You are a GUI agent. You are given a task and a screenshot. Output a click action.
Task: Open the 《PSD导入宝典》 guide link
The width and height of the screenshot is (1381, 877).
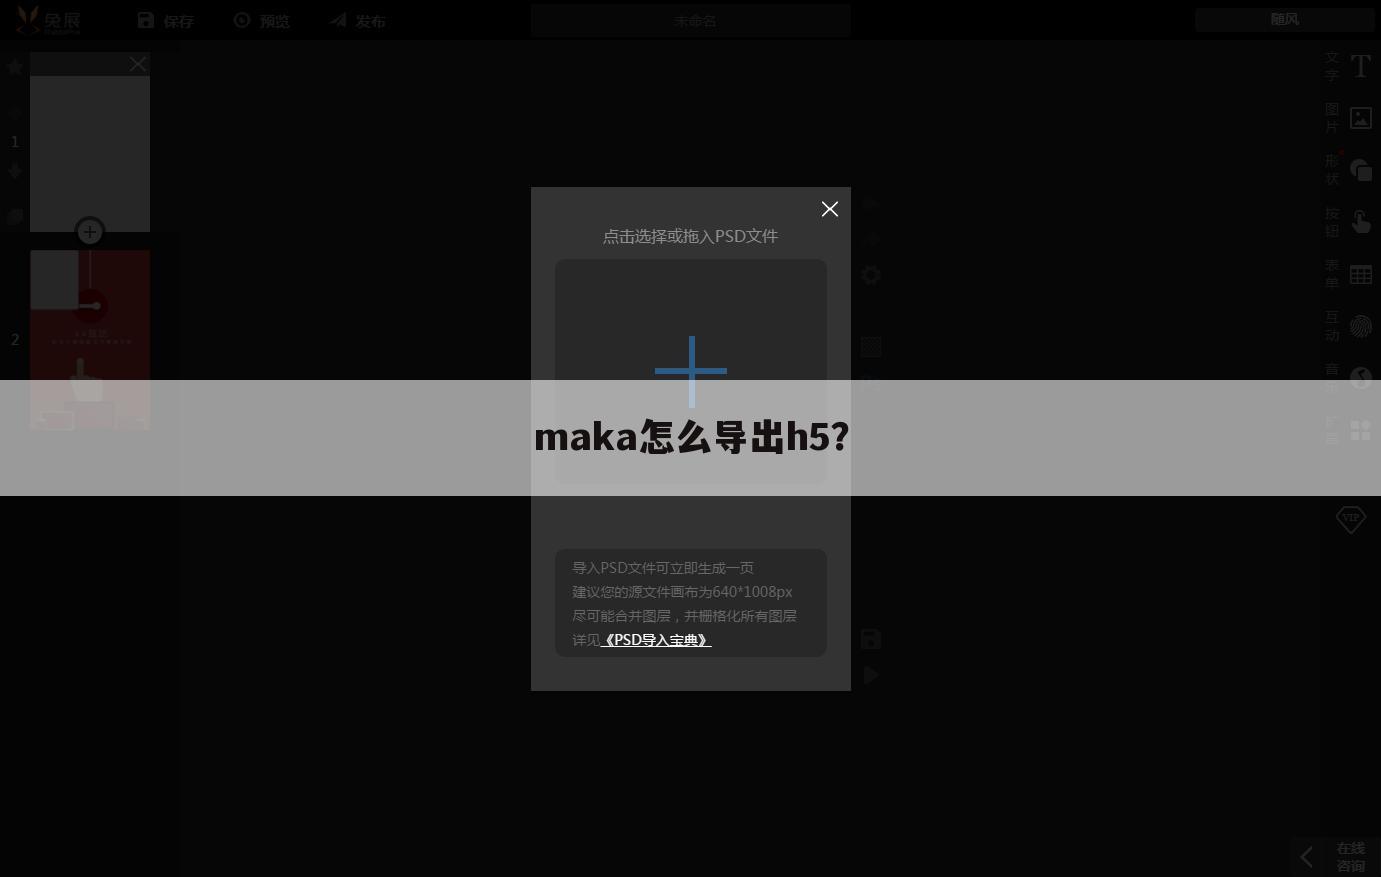click(657, 640)
